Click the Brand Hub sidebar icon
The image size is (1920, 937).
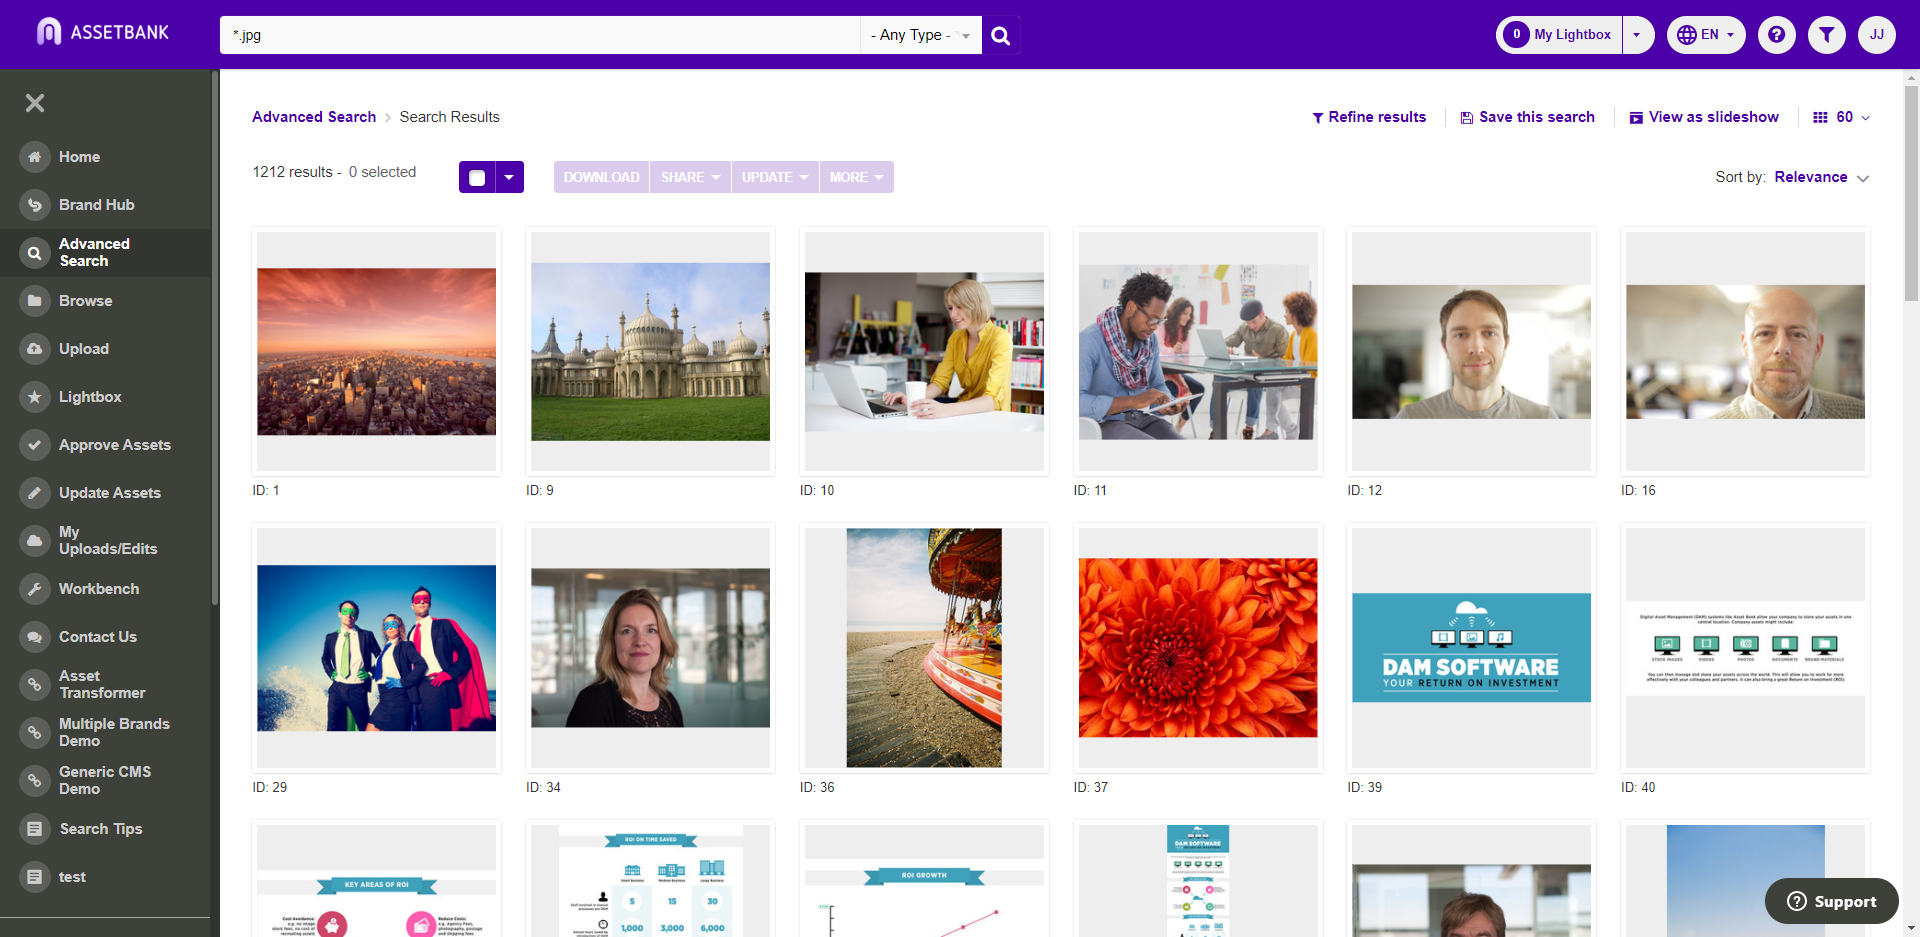point(35,205)
